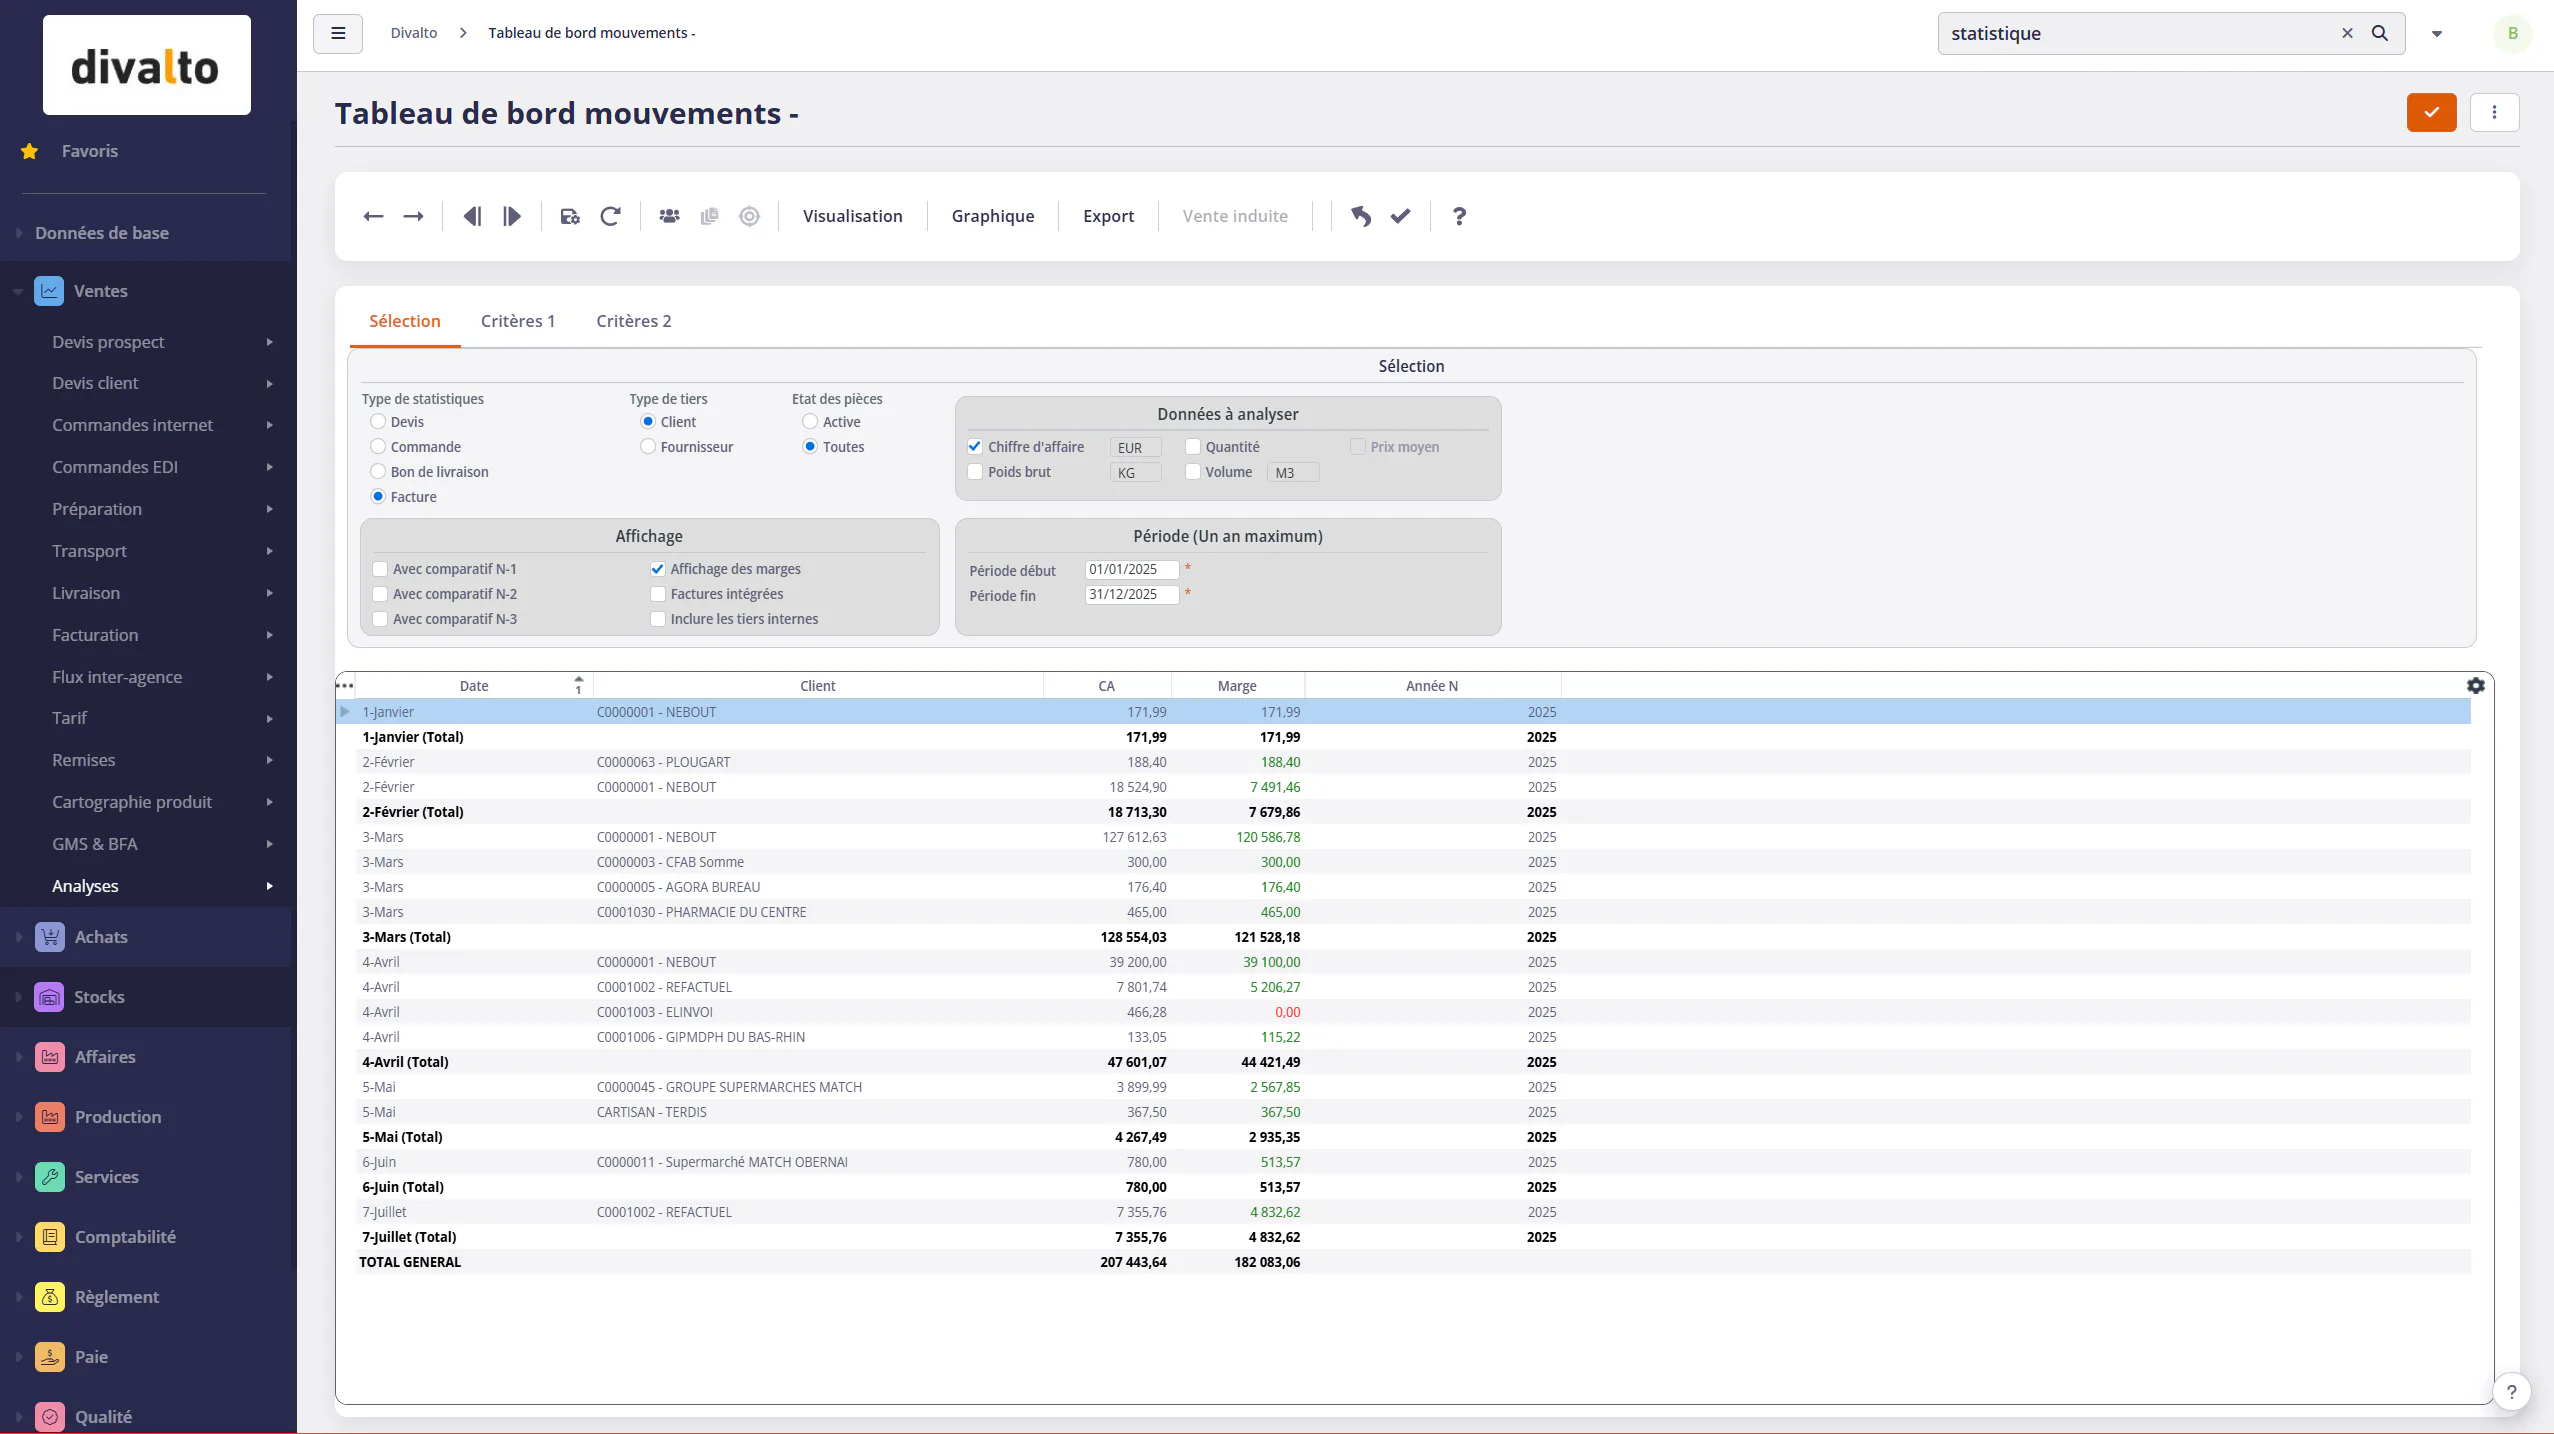Select Fournisseur as type de tiers
Screen dimensions: 2554x1434
pos(646,447)
